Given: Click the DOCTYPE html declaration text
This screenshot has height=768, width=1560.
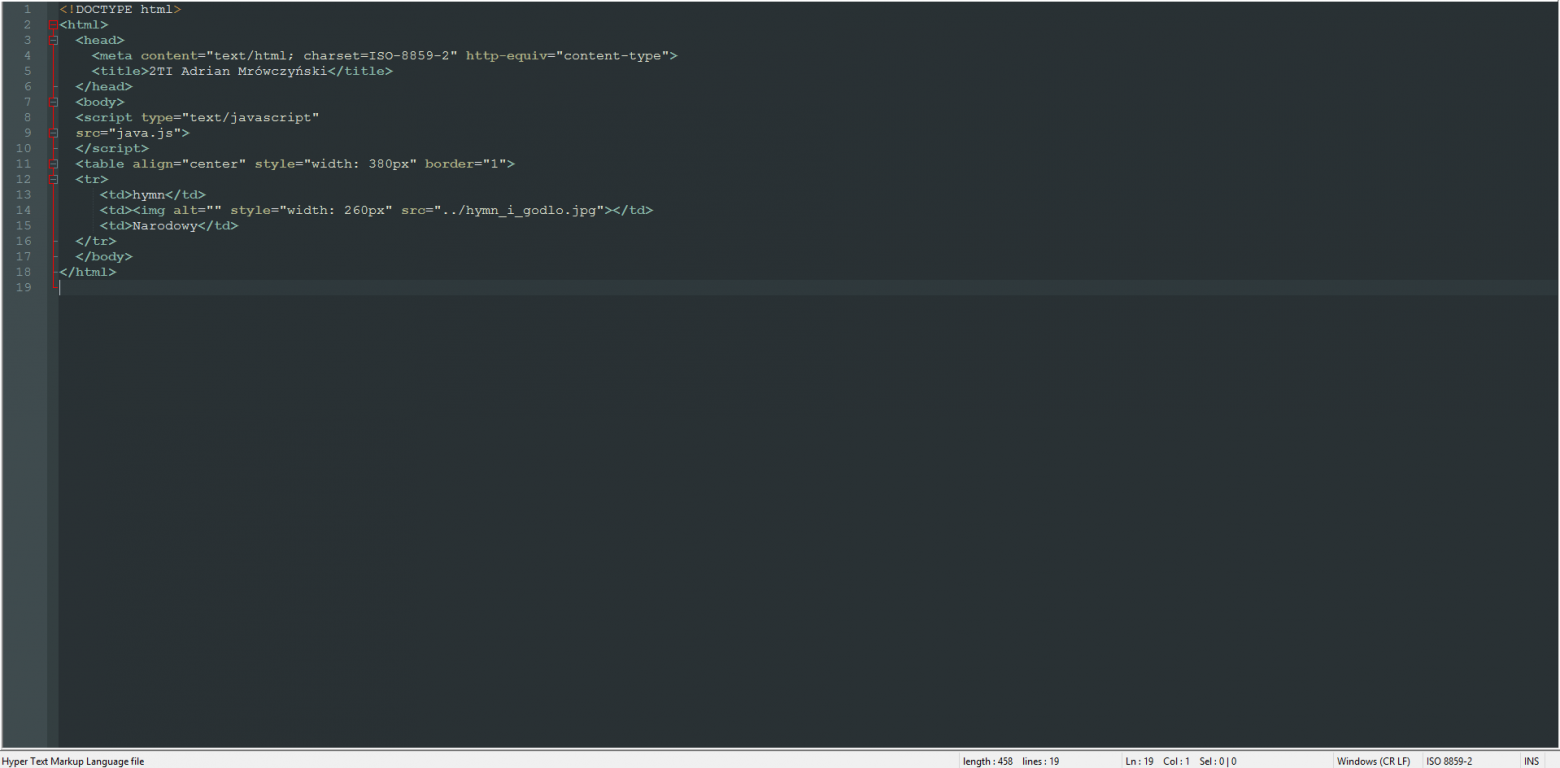Looking at the screenshot, I should point(120,9).
